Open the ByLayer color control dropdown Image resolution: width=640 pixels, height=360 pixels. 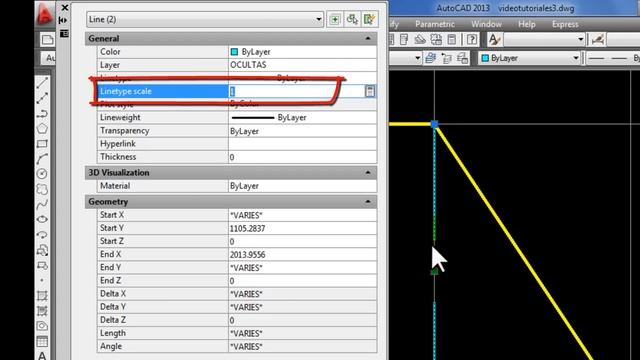pyautogui.click(x=576, y=58)
